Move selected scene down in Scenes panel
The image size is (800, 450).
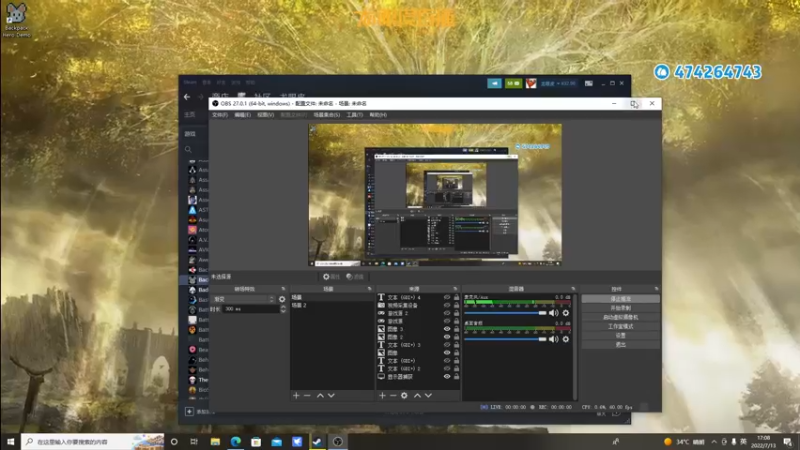point(331,395)
